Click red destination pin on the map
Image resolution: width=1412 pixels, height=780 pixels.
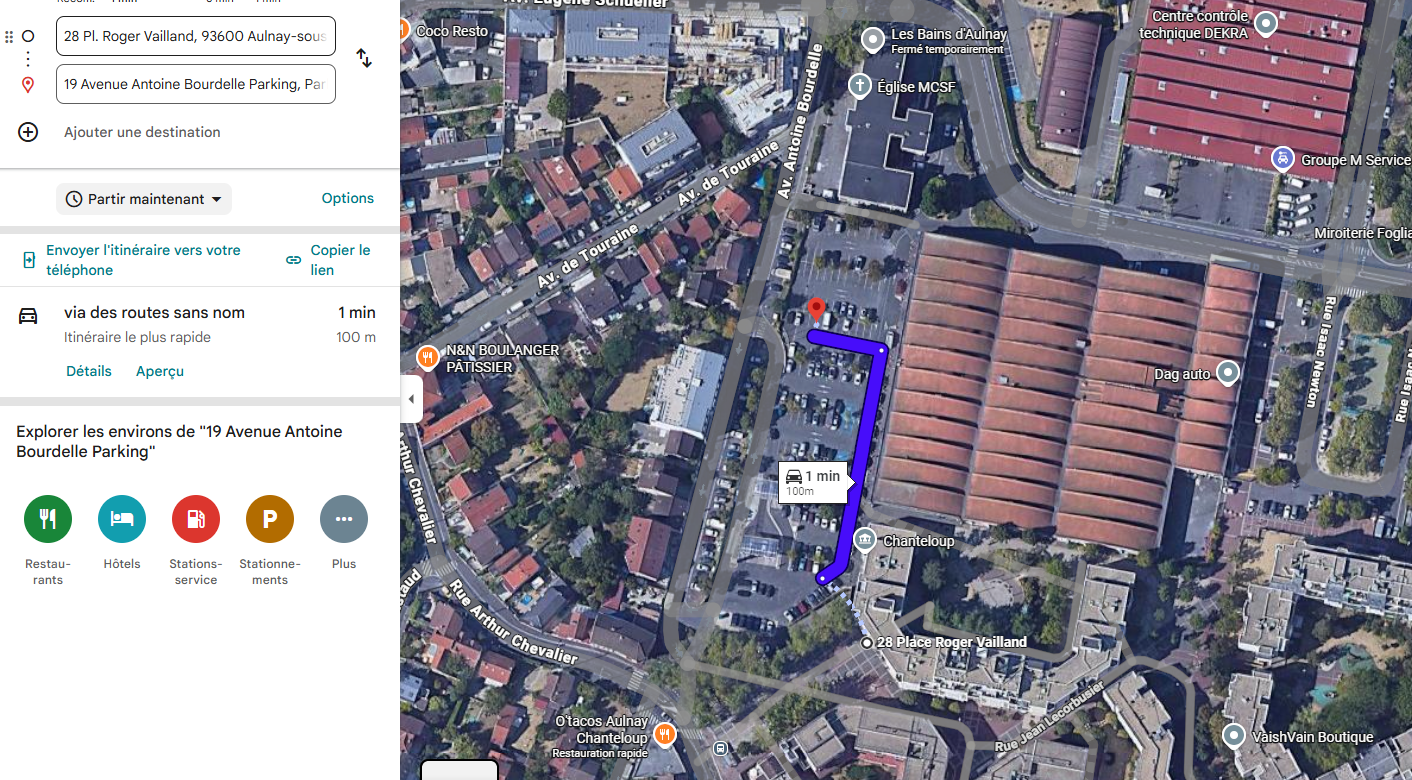coord(816,311)
